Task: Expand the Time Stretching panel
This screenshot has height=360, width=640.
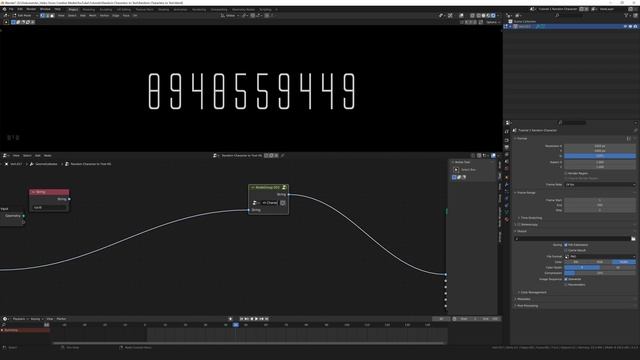Action: click(x=531, y=218)
